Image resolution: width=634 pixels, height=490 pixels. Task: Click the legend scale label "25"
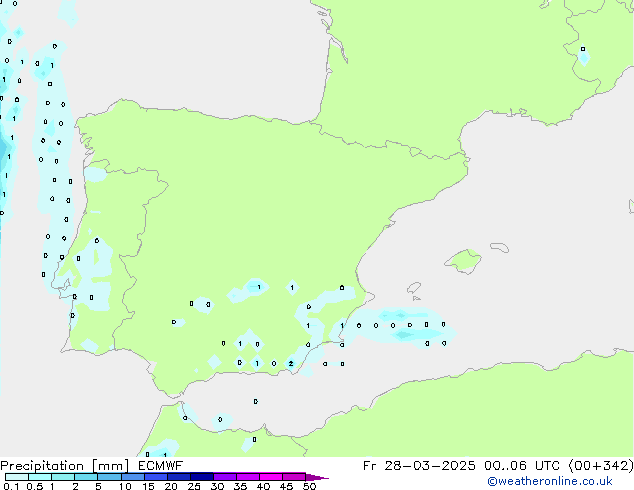[x=194, y=486]
